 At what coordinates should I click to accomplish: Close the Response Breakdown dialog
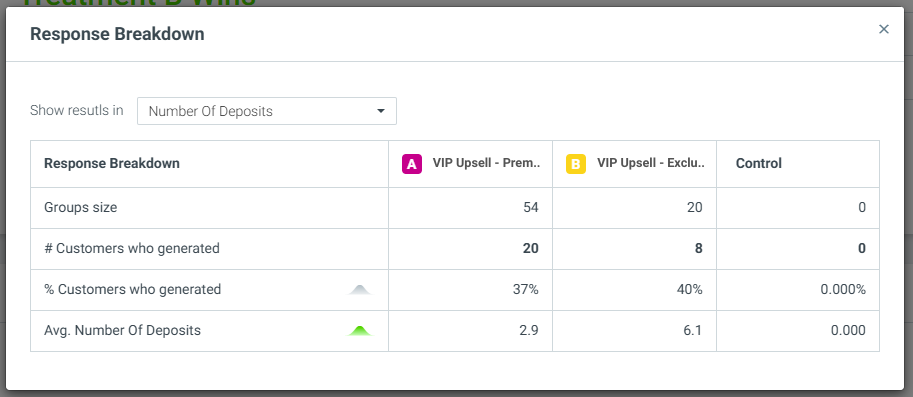(884, 29)
